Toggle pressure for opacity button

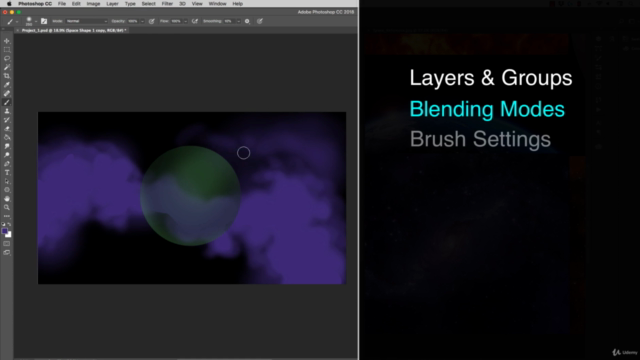[x=152, y=21]
